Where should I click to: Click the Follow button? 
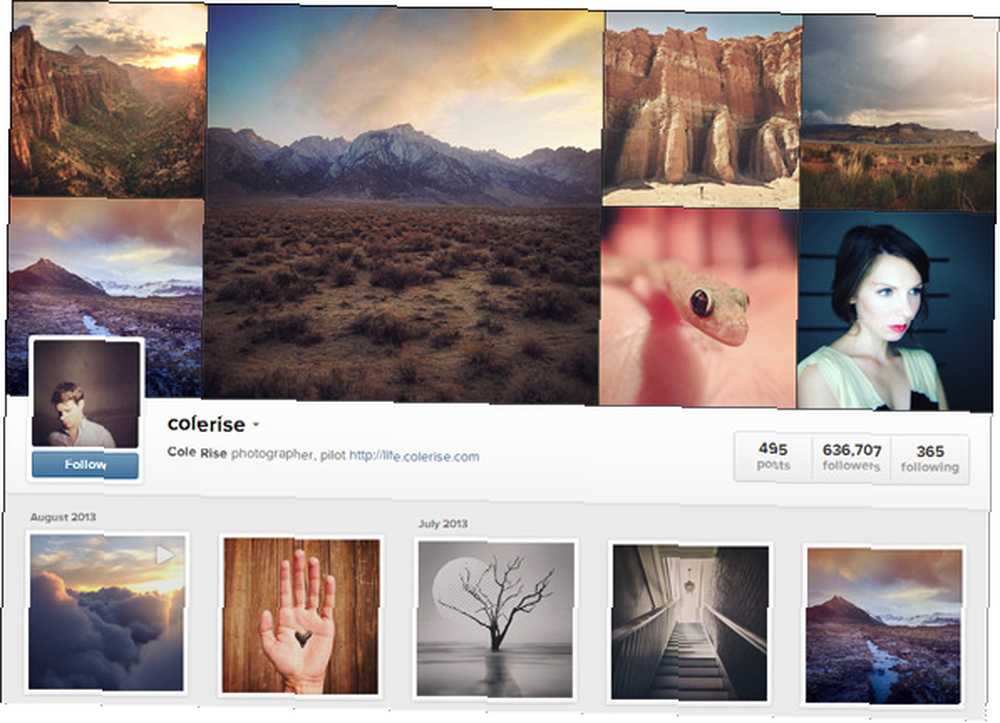[85, 465]
